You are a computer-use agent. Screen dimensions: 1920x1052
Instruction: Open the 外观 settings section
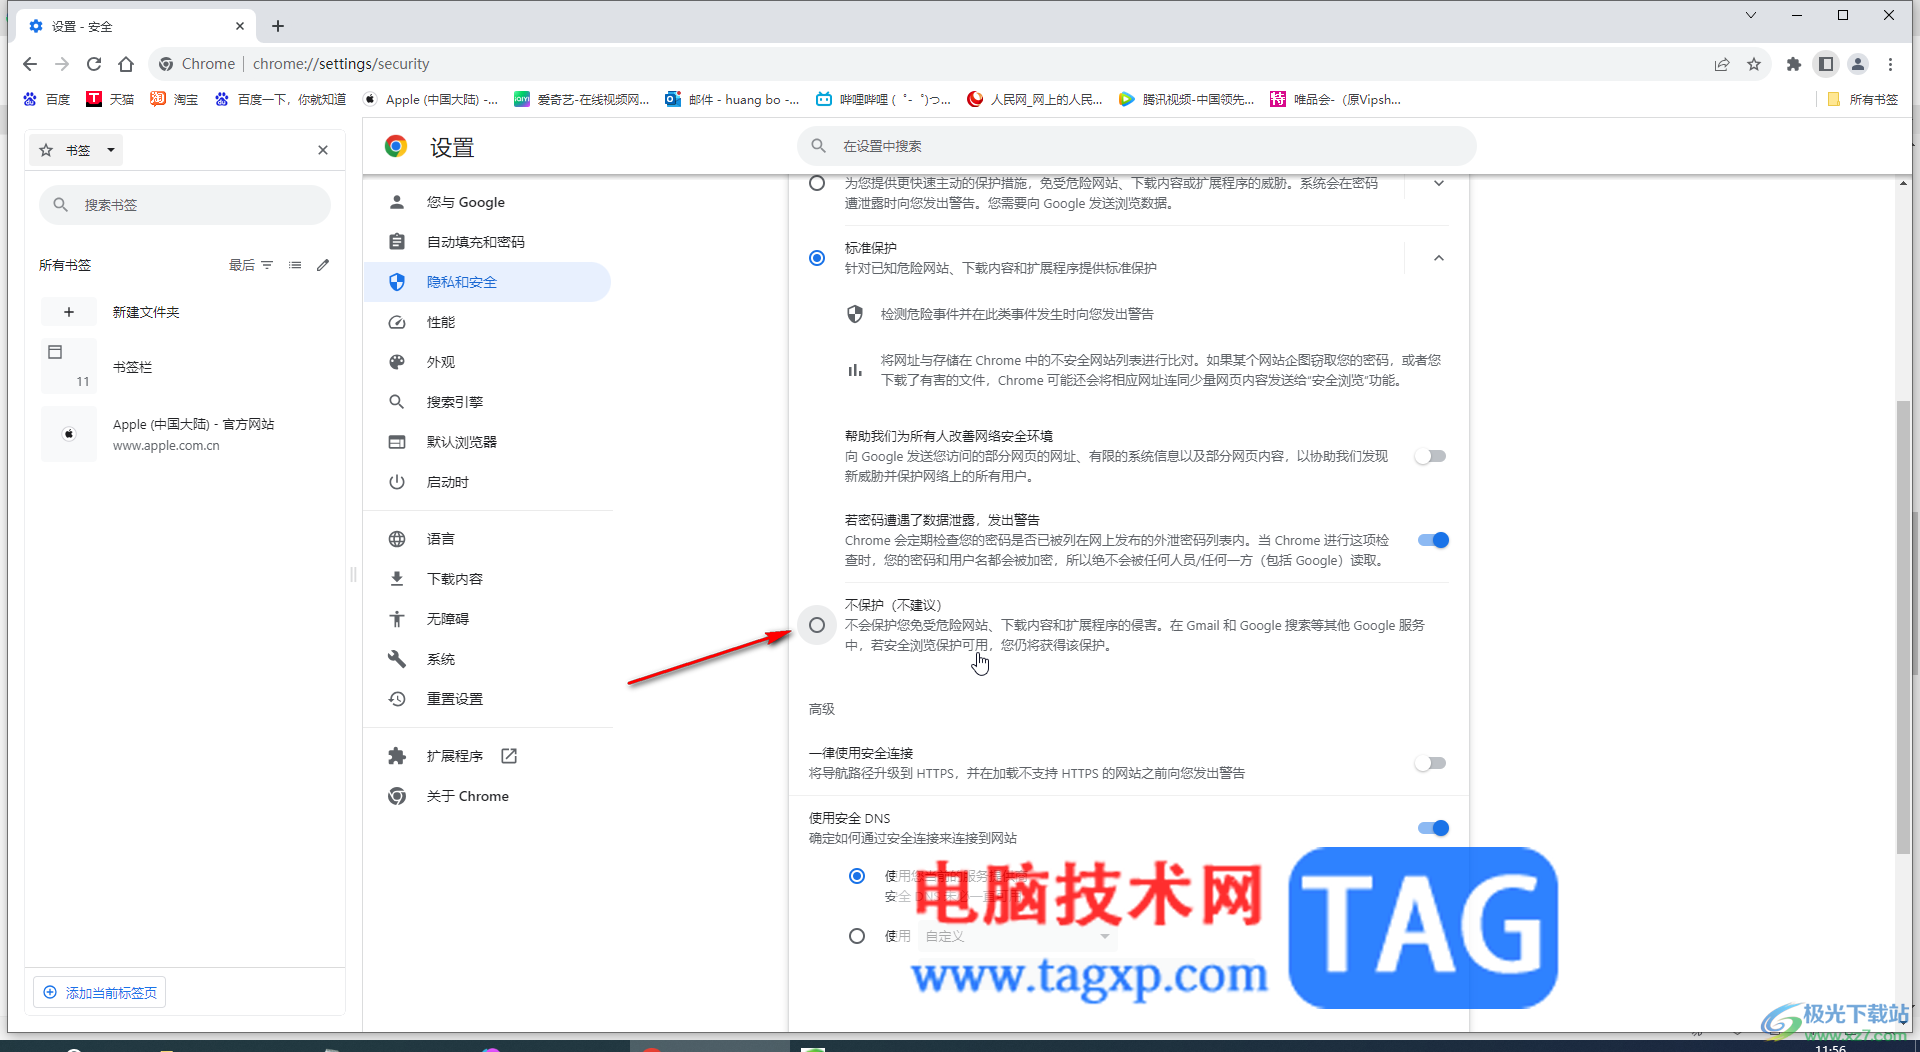pyautogui.click(x=488, y=362)
